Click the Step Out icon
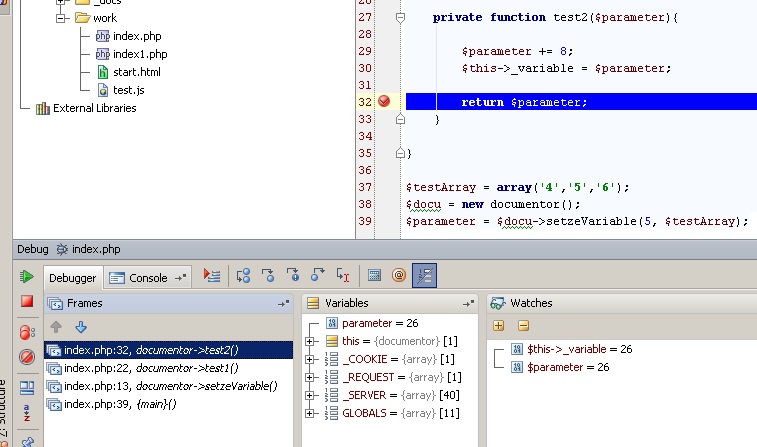Image resolution: width=757 pixels, height=447 pixels. click(x=318, y=276)
